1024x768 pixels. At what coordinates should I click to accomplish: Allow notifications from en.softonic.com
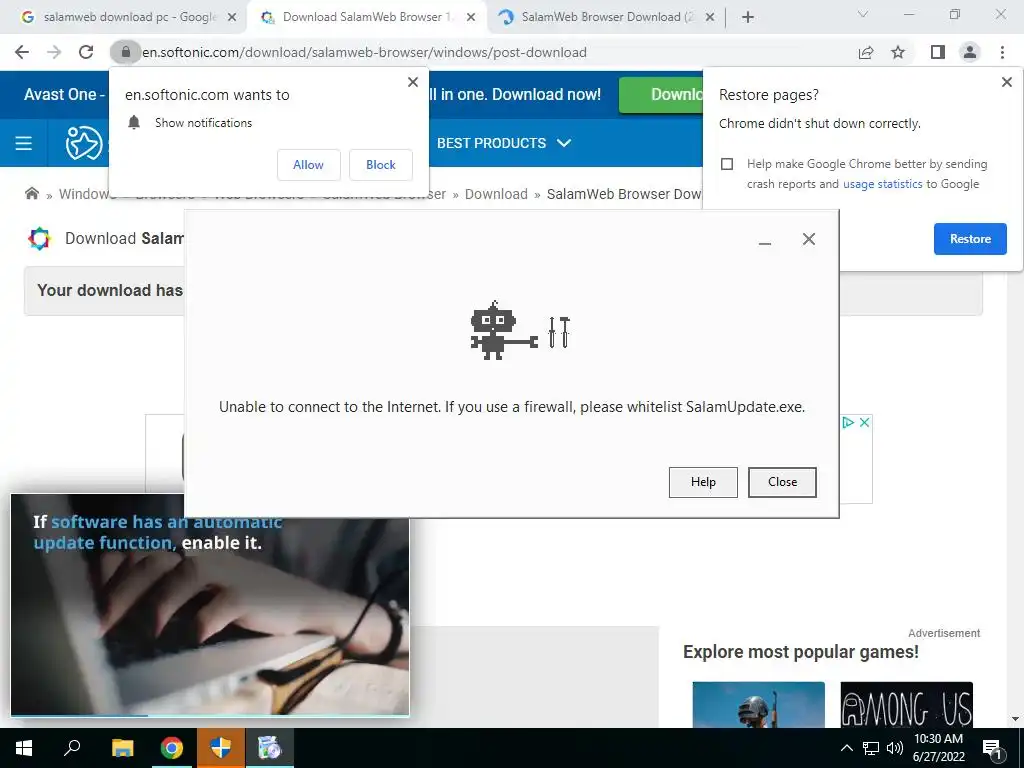(x=308, y=165)
